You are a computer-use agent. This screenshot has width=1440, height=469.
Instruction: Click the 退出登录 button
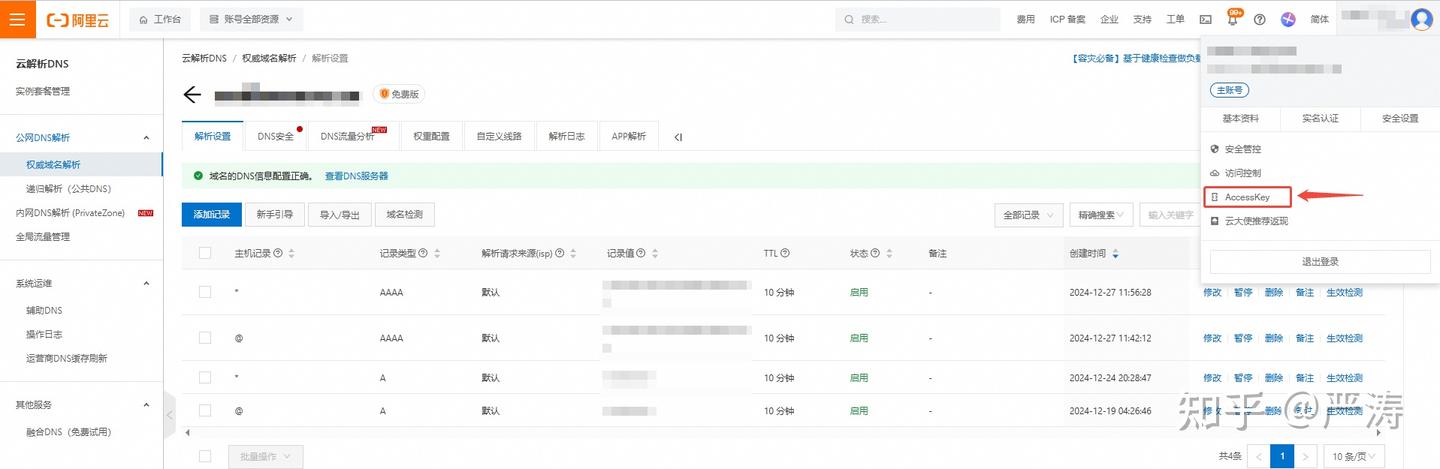click(x=1320, y=261)
